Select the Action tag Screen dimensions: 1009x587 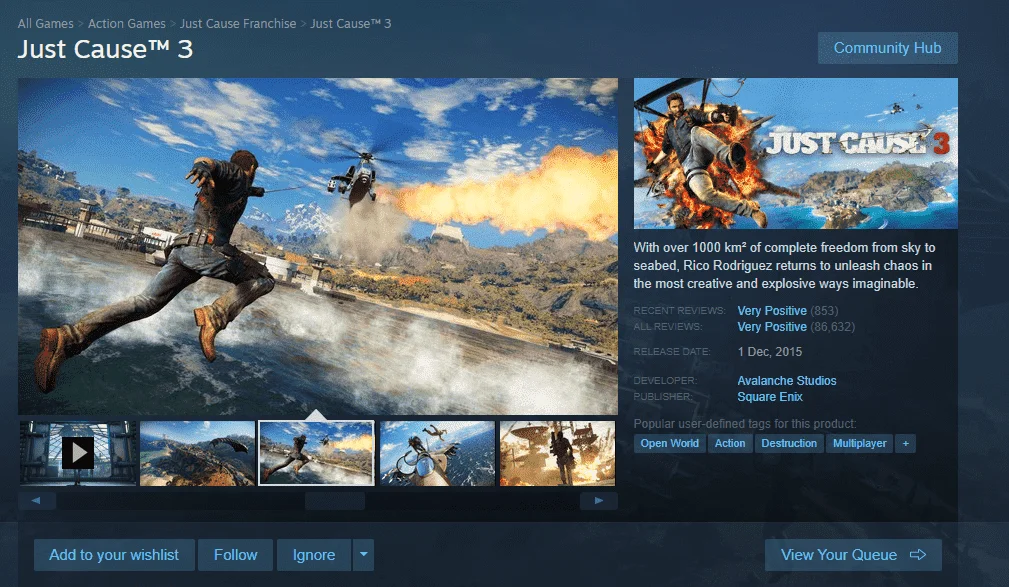coord(730,443)
